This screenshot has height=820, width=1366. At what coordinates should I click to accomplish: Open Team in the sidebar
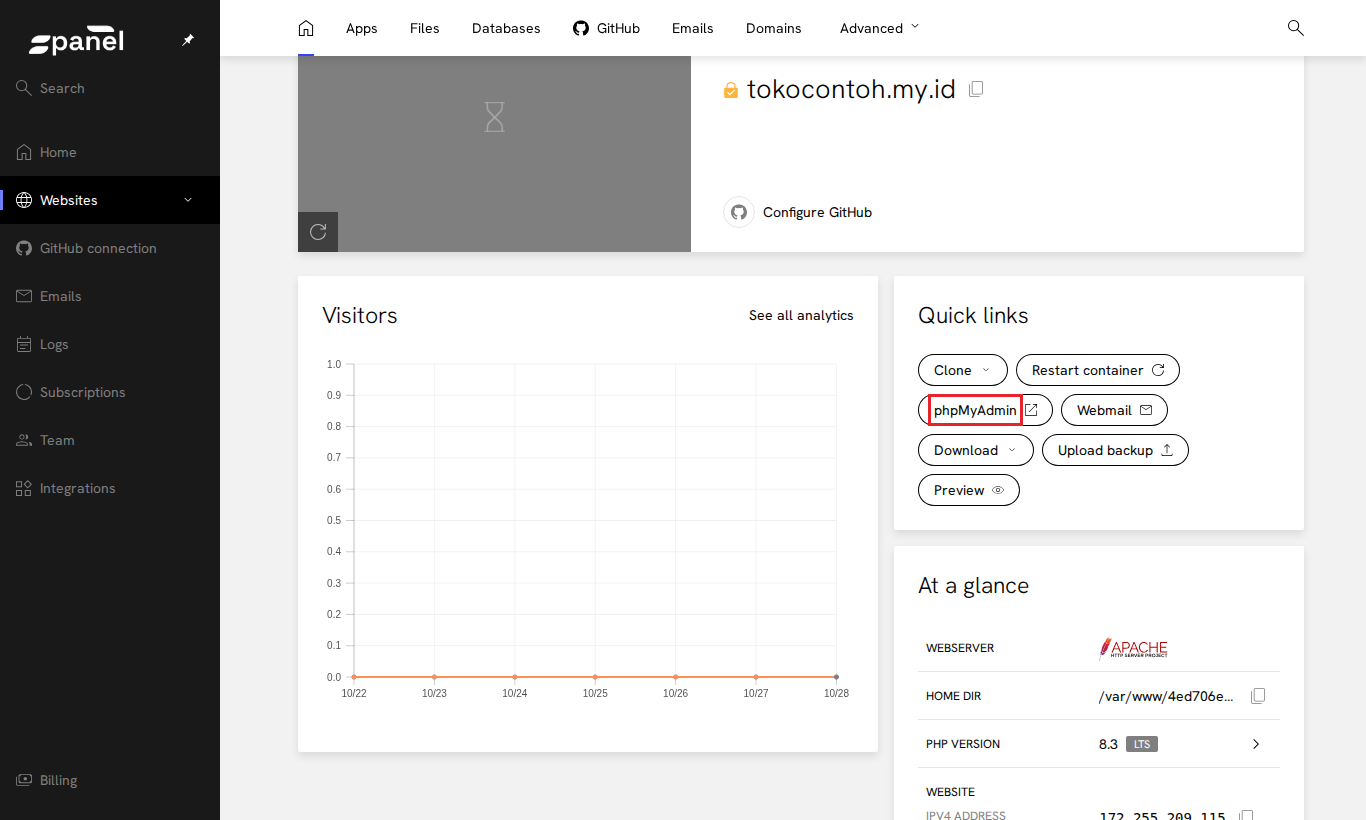[x=110, y=440]
